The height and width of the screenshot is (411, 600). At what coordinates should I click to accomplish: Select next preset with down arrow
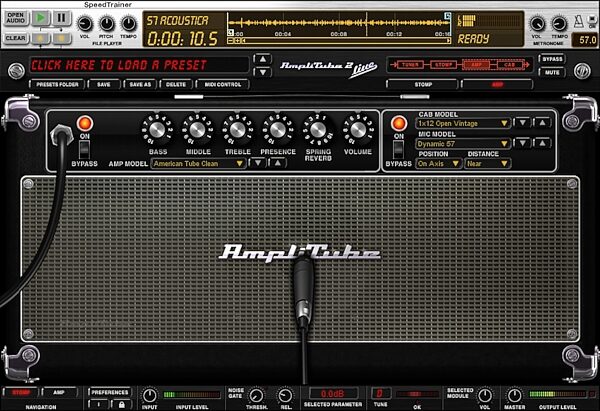(x=262, y=72)
